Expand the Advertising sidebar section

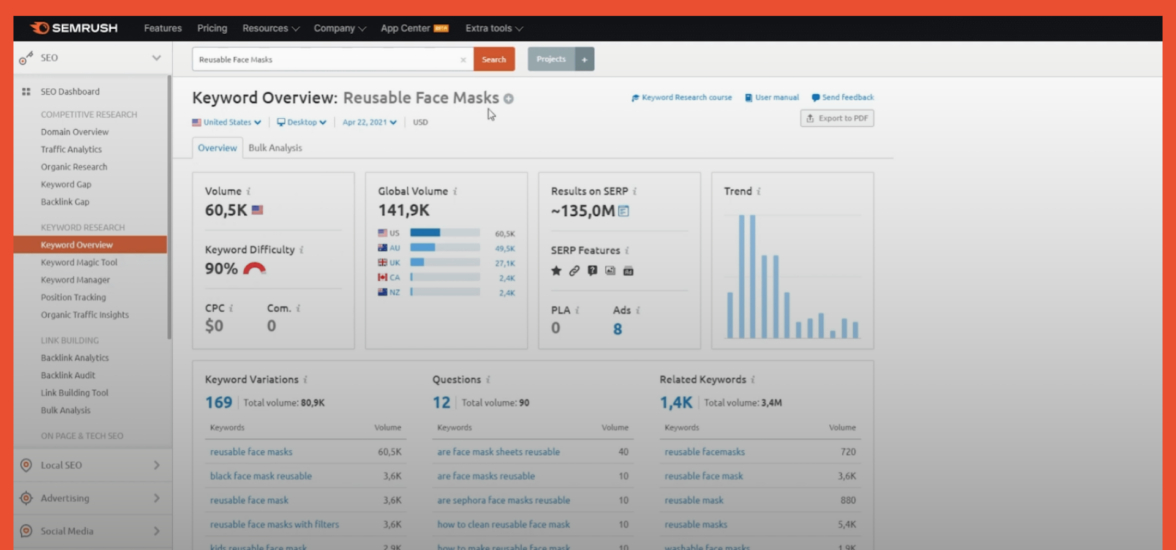[x=157, y=498]
